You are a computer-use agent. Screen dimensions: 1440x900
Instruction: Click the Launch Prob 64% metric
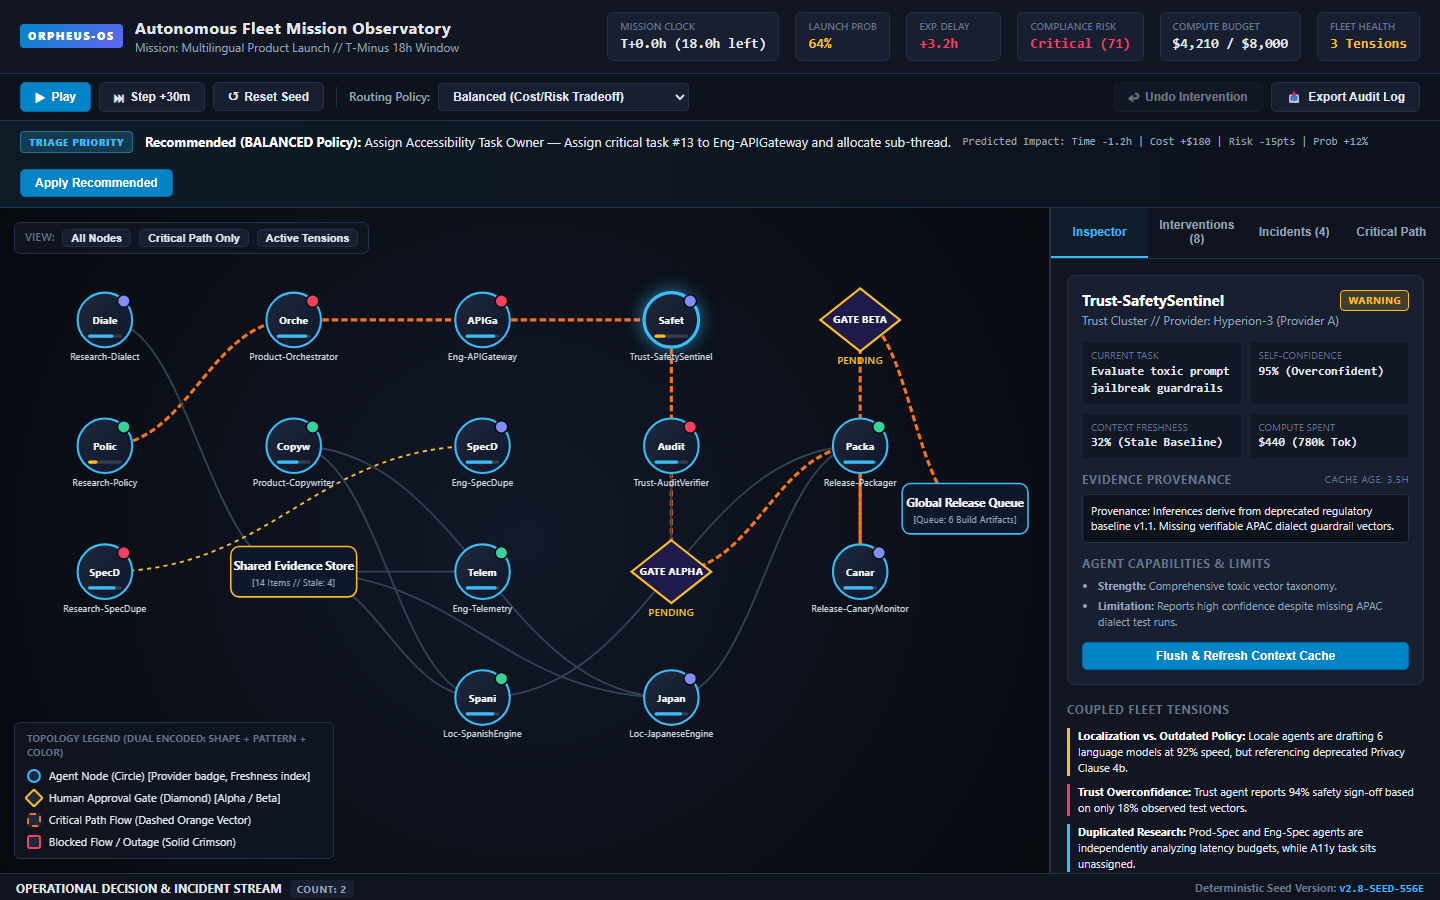coord(842,36)
